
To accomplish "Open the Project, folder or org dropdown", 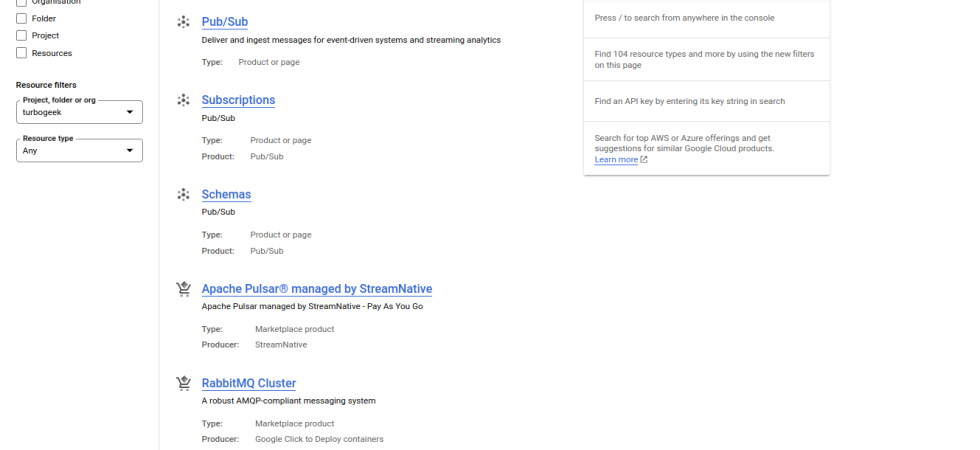I will [x=79, y=112].
